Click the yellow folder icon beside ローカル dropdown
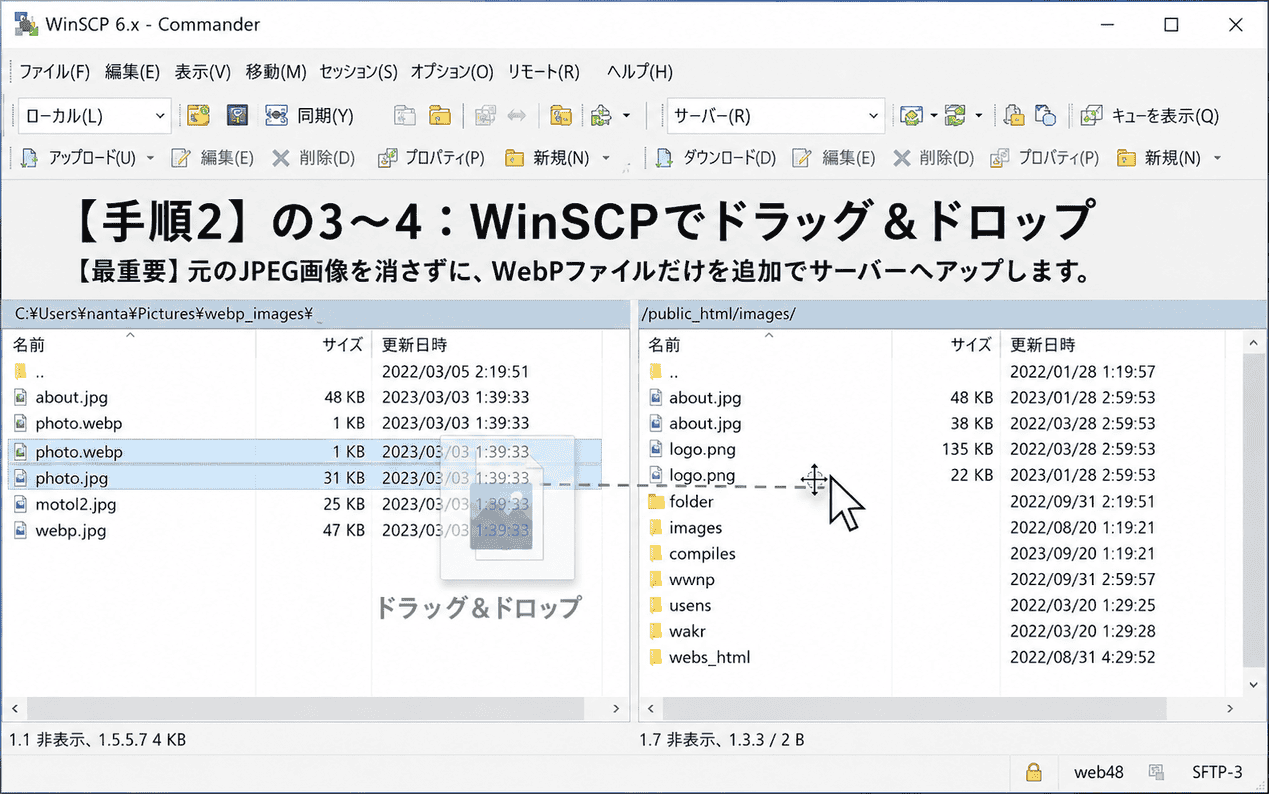The width and height of the screenshot is (1269, 794). pos(199,116)
